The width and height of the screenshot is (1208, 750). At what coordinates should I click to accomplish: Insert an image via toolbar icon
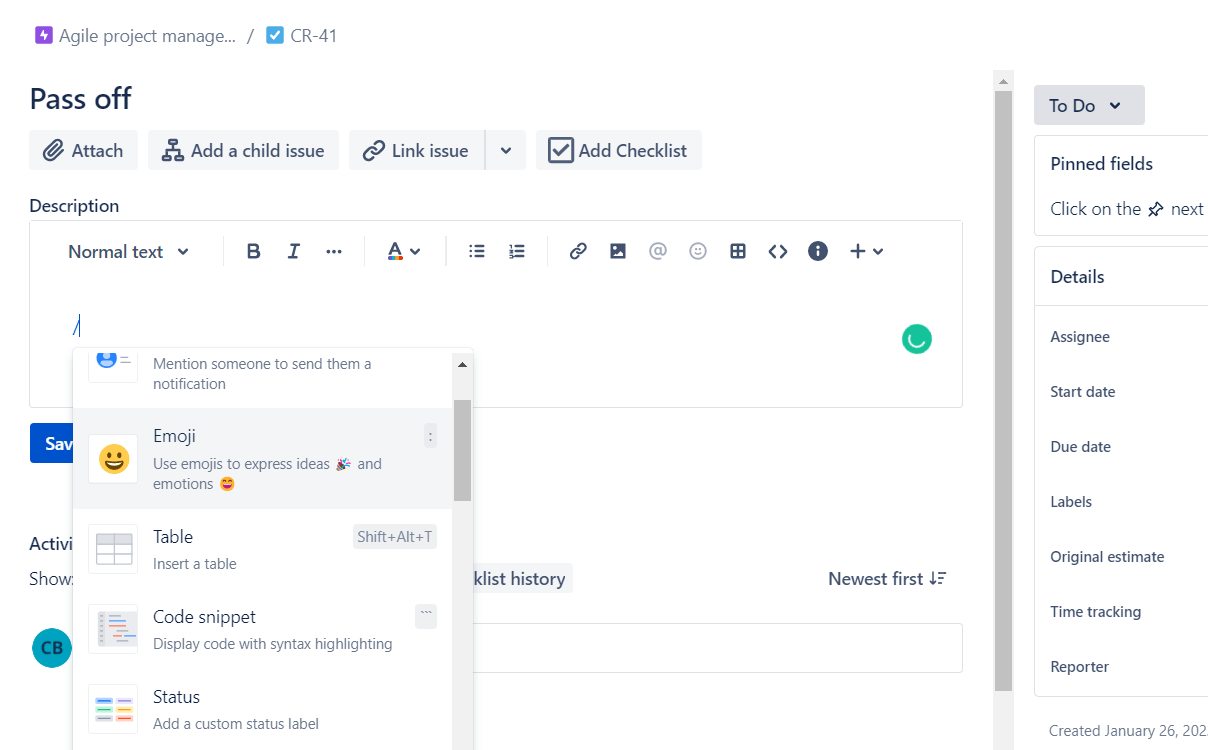(618, 252)
